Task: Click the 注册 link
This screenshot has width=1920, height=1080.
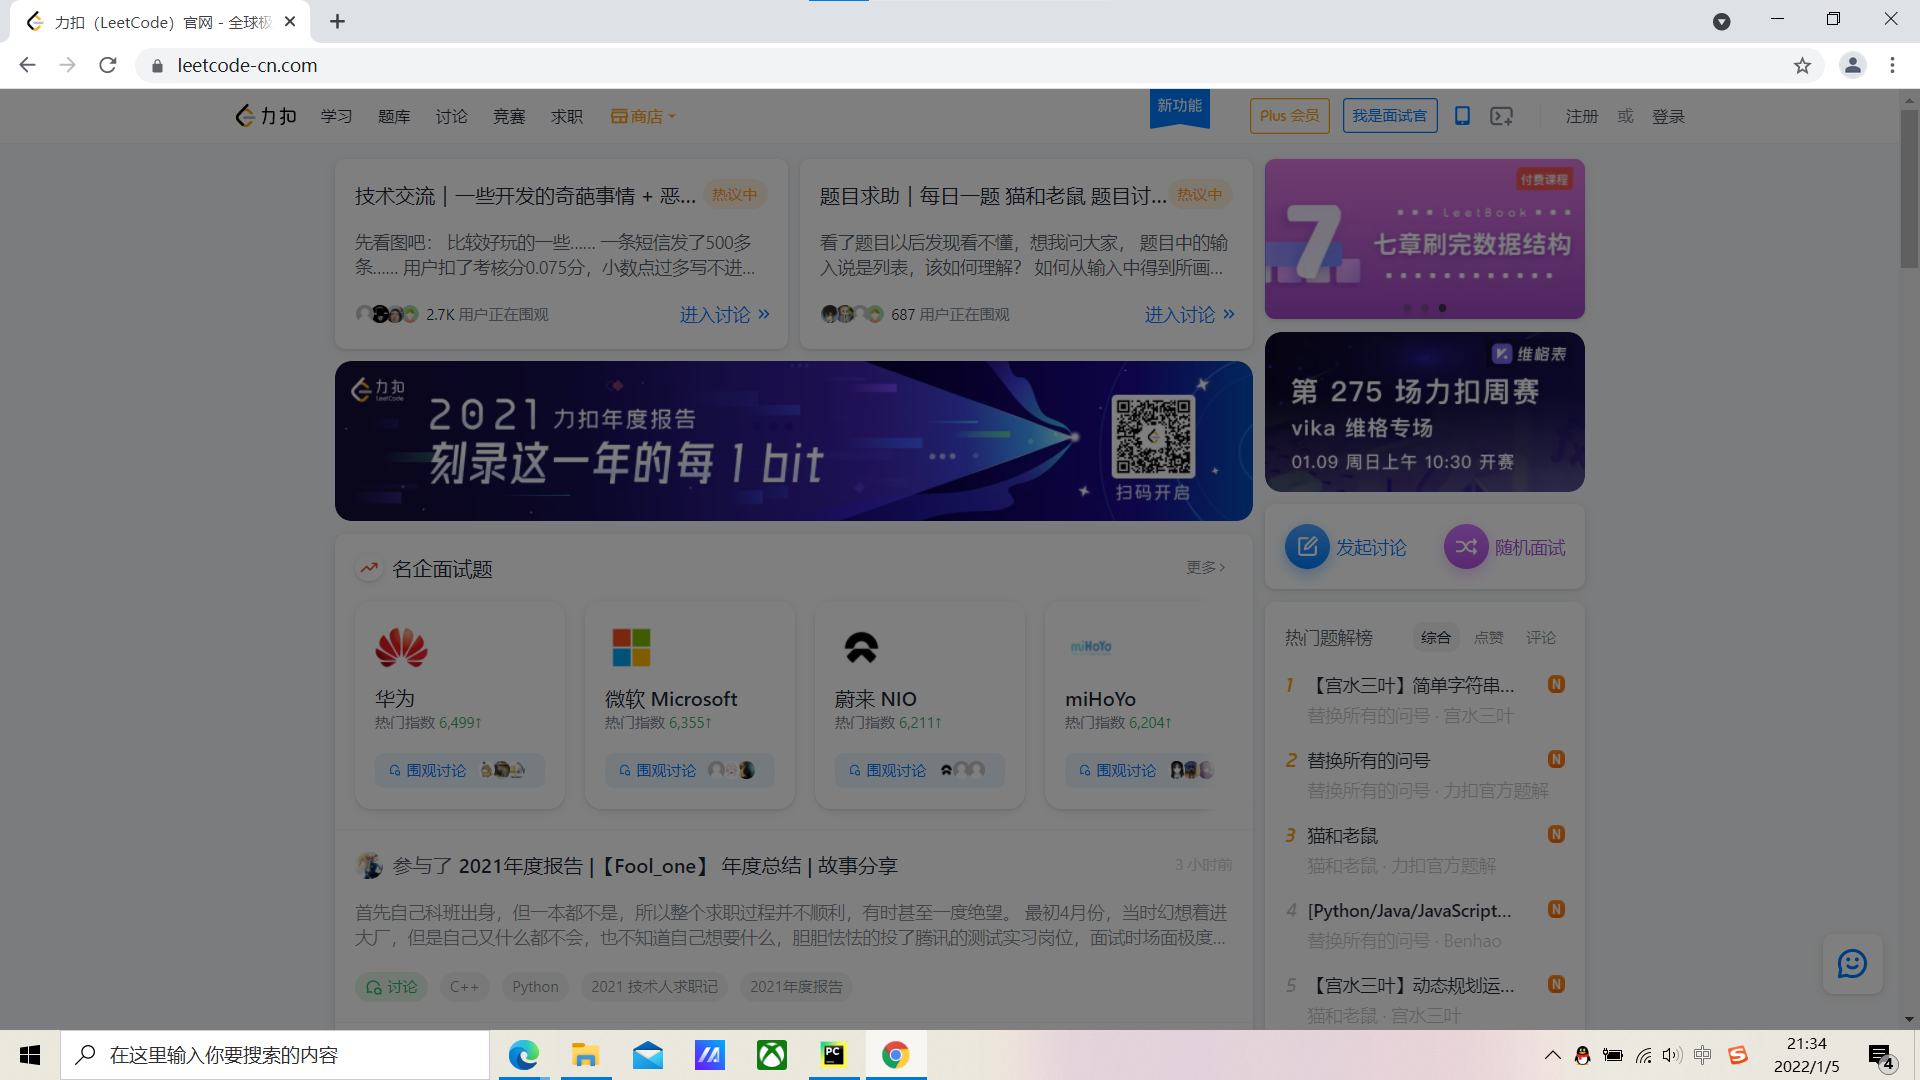Action: click(x=1582, y=117)
